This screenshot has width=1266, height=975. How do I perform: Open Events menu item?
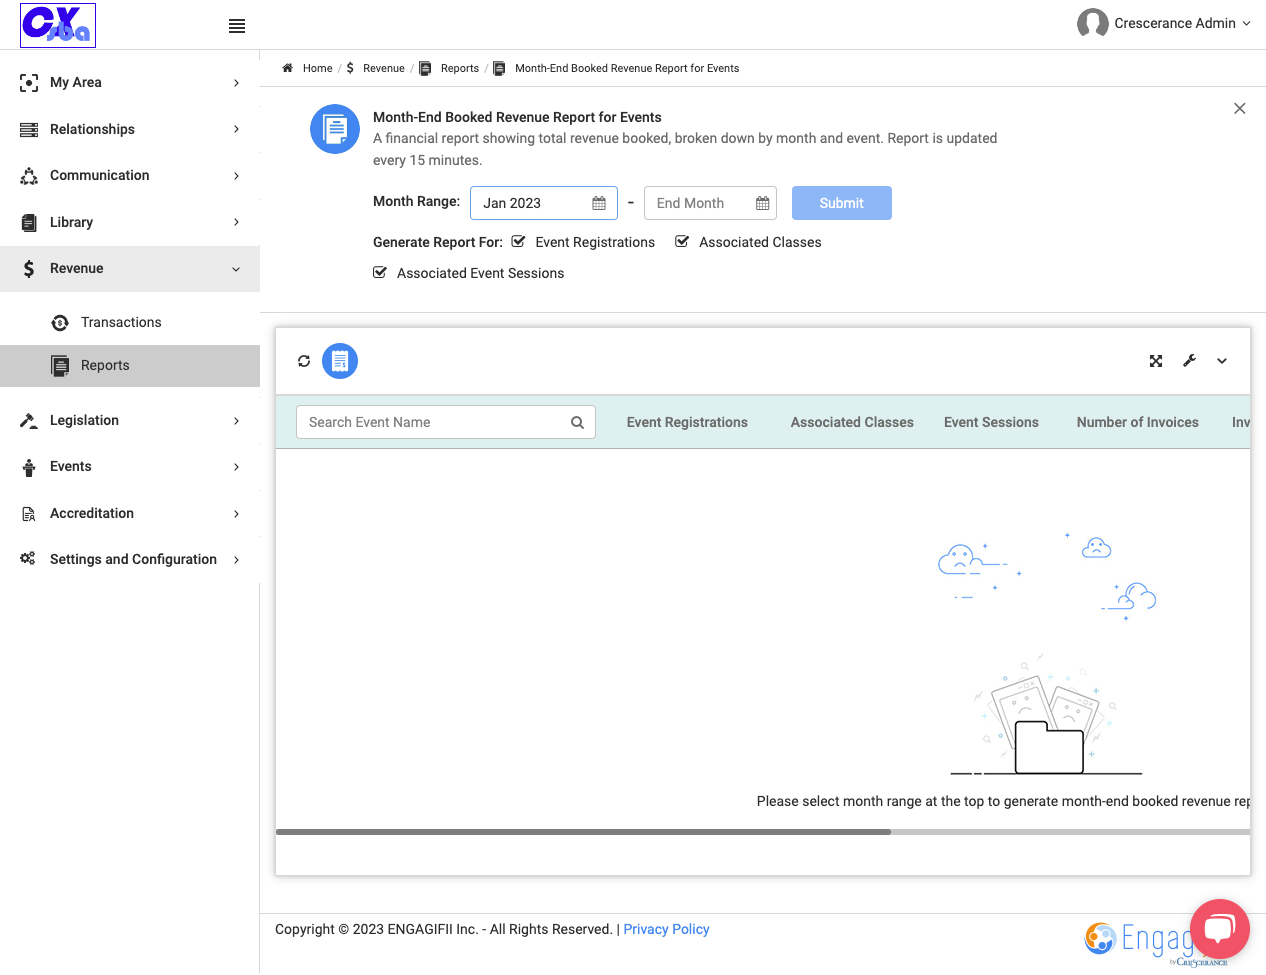(x=130, y=467)
